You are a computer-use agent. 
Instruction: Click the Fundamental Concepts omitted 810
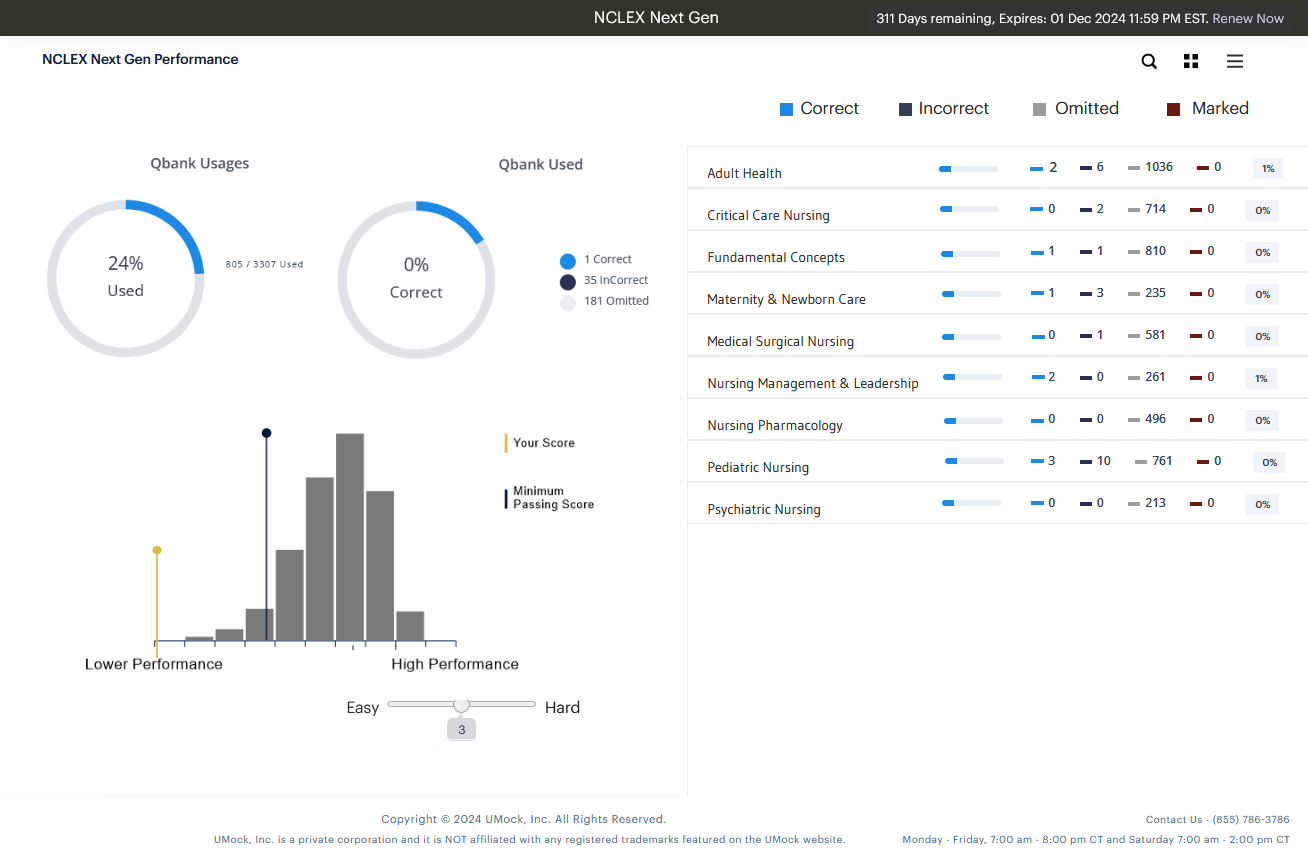1156,251
